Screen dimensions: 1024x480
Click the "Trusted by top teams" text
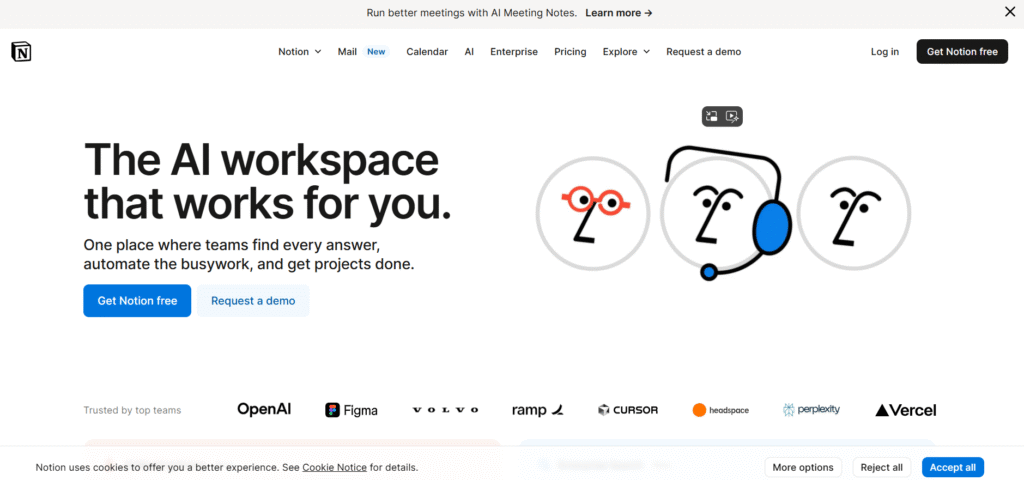click(x=132, y=410)
